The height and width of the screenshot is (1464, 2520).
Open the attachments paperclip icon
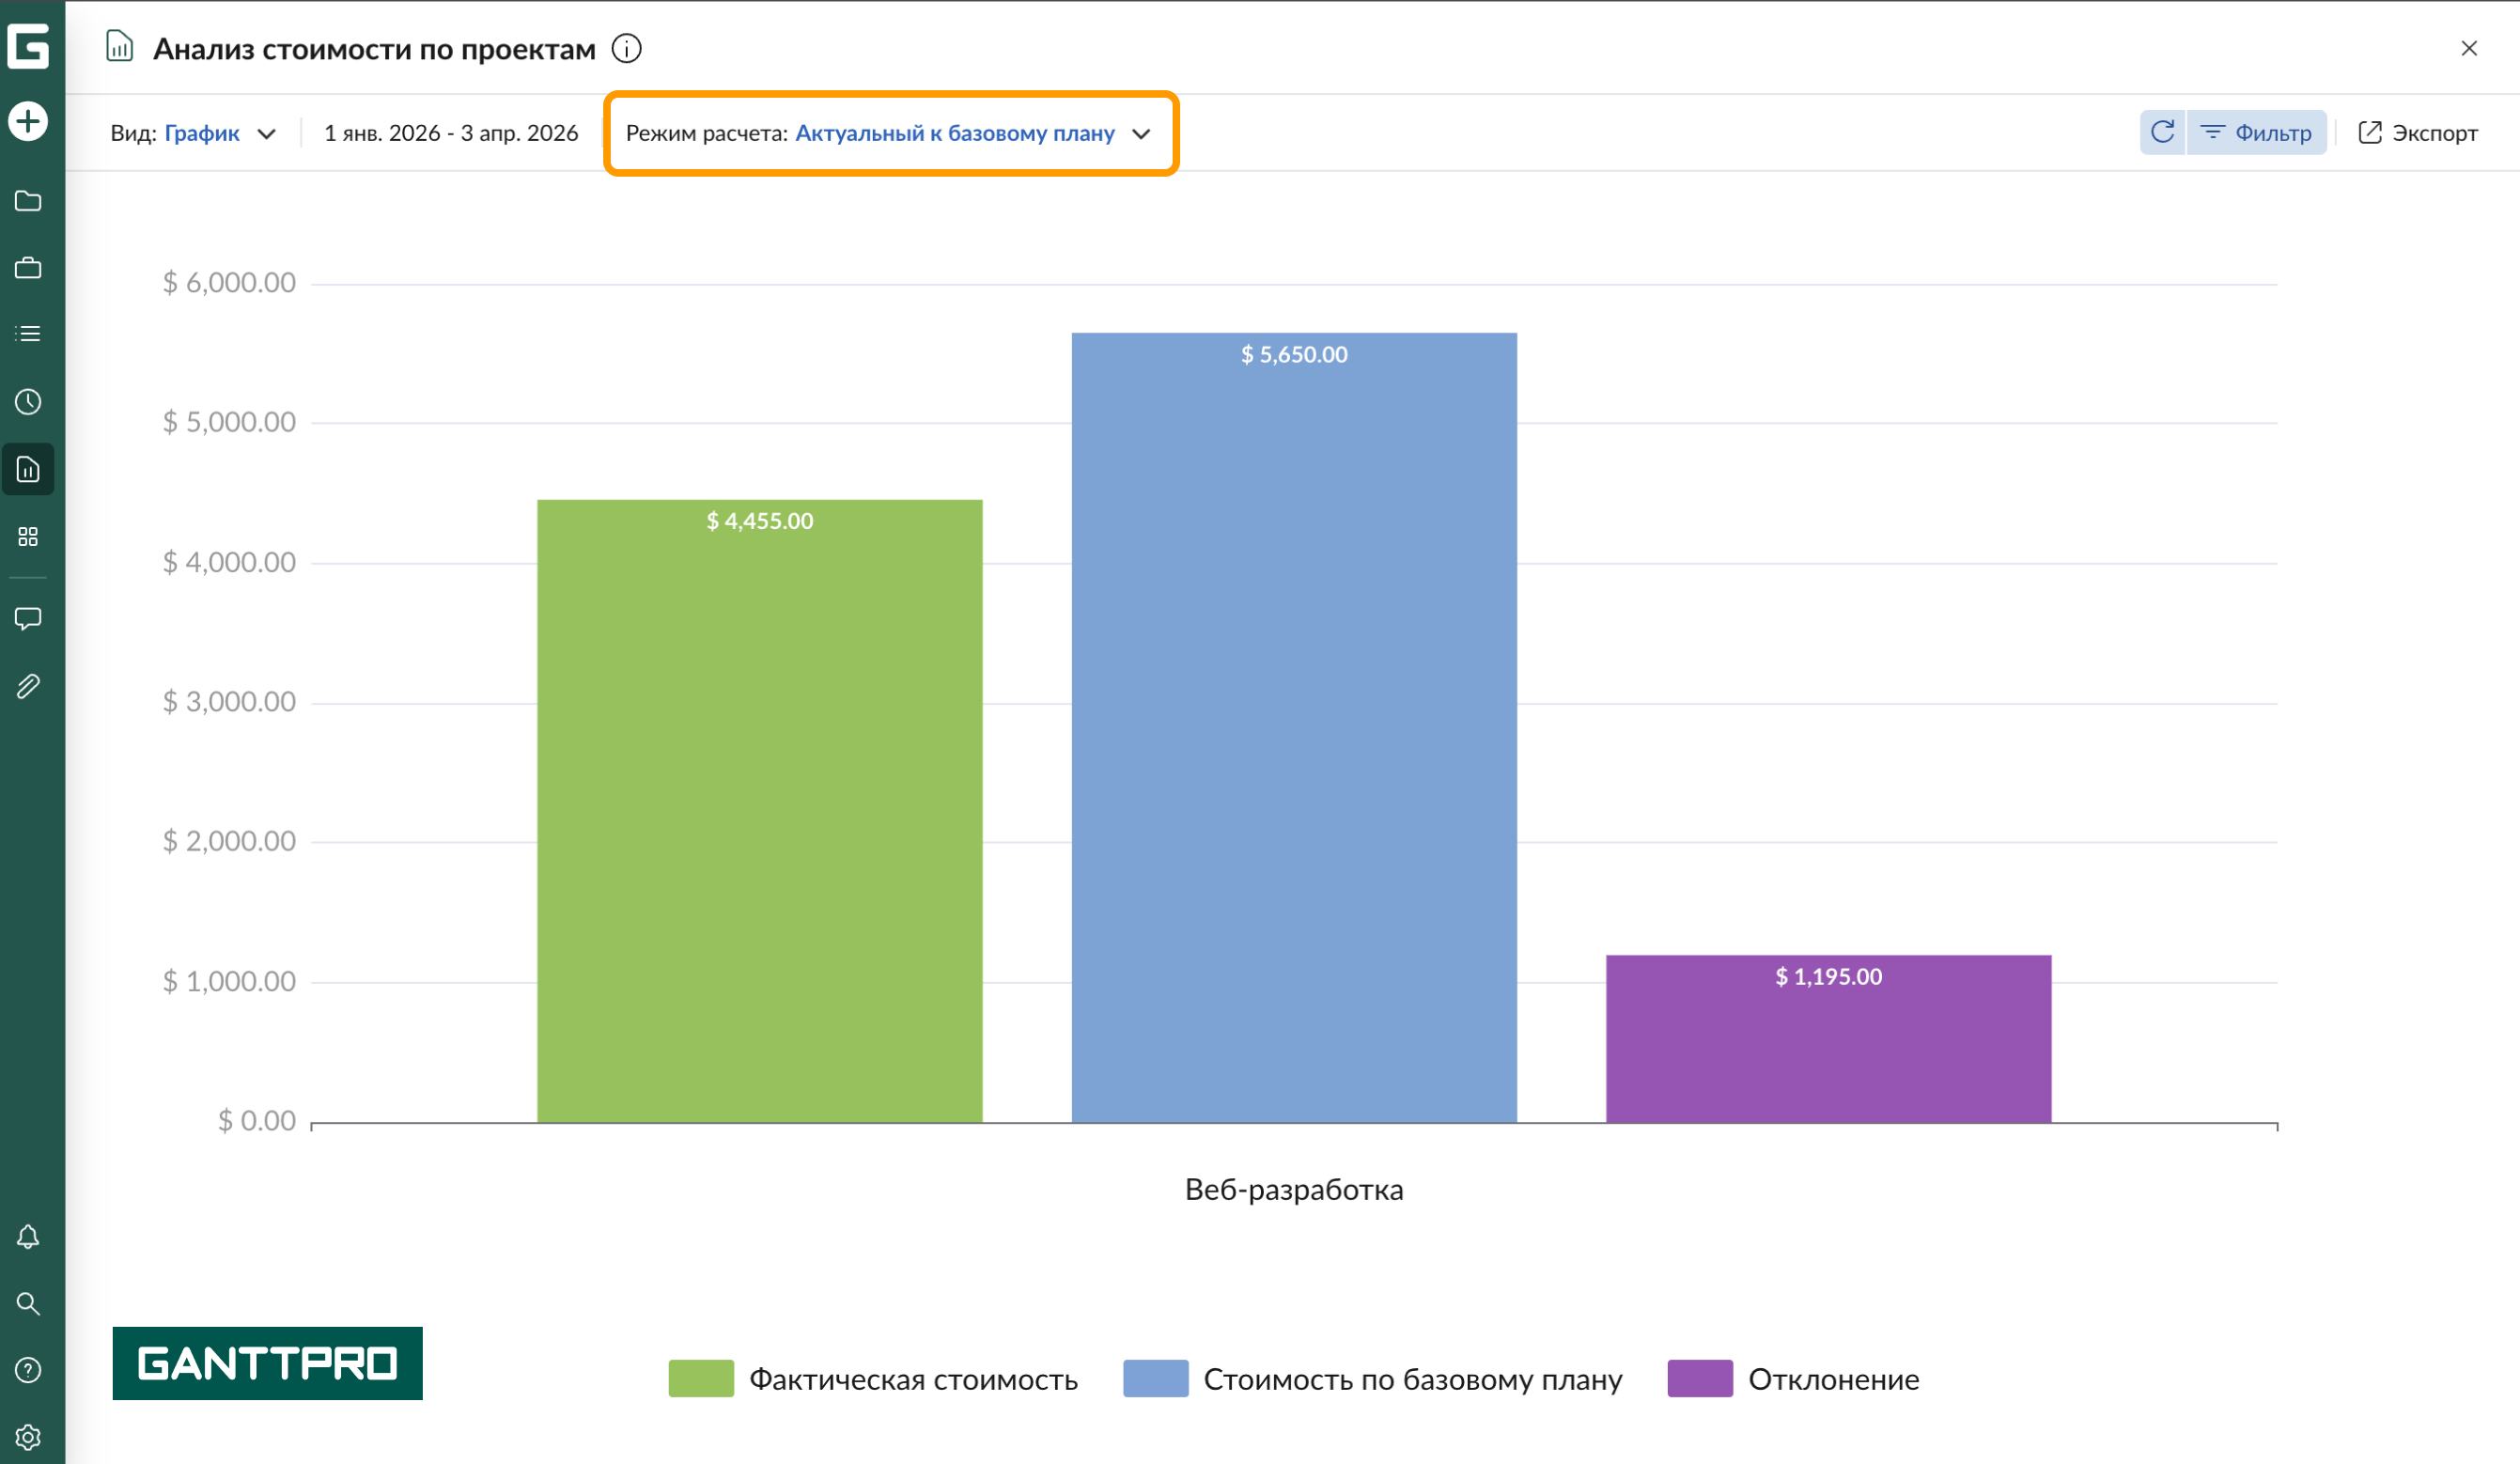[x=28, y=686]
